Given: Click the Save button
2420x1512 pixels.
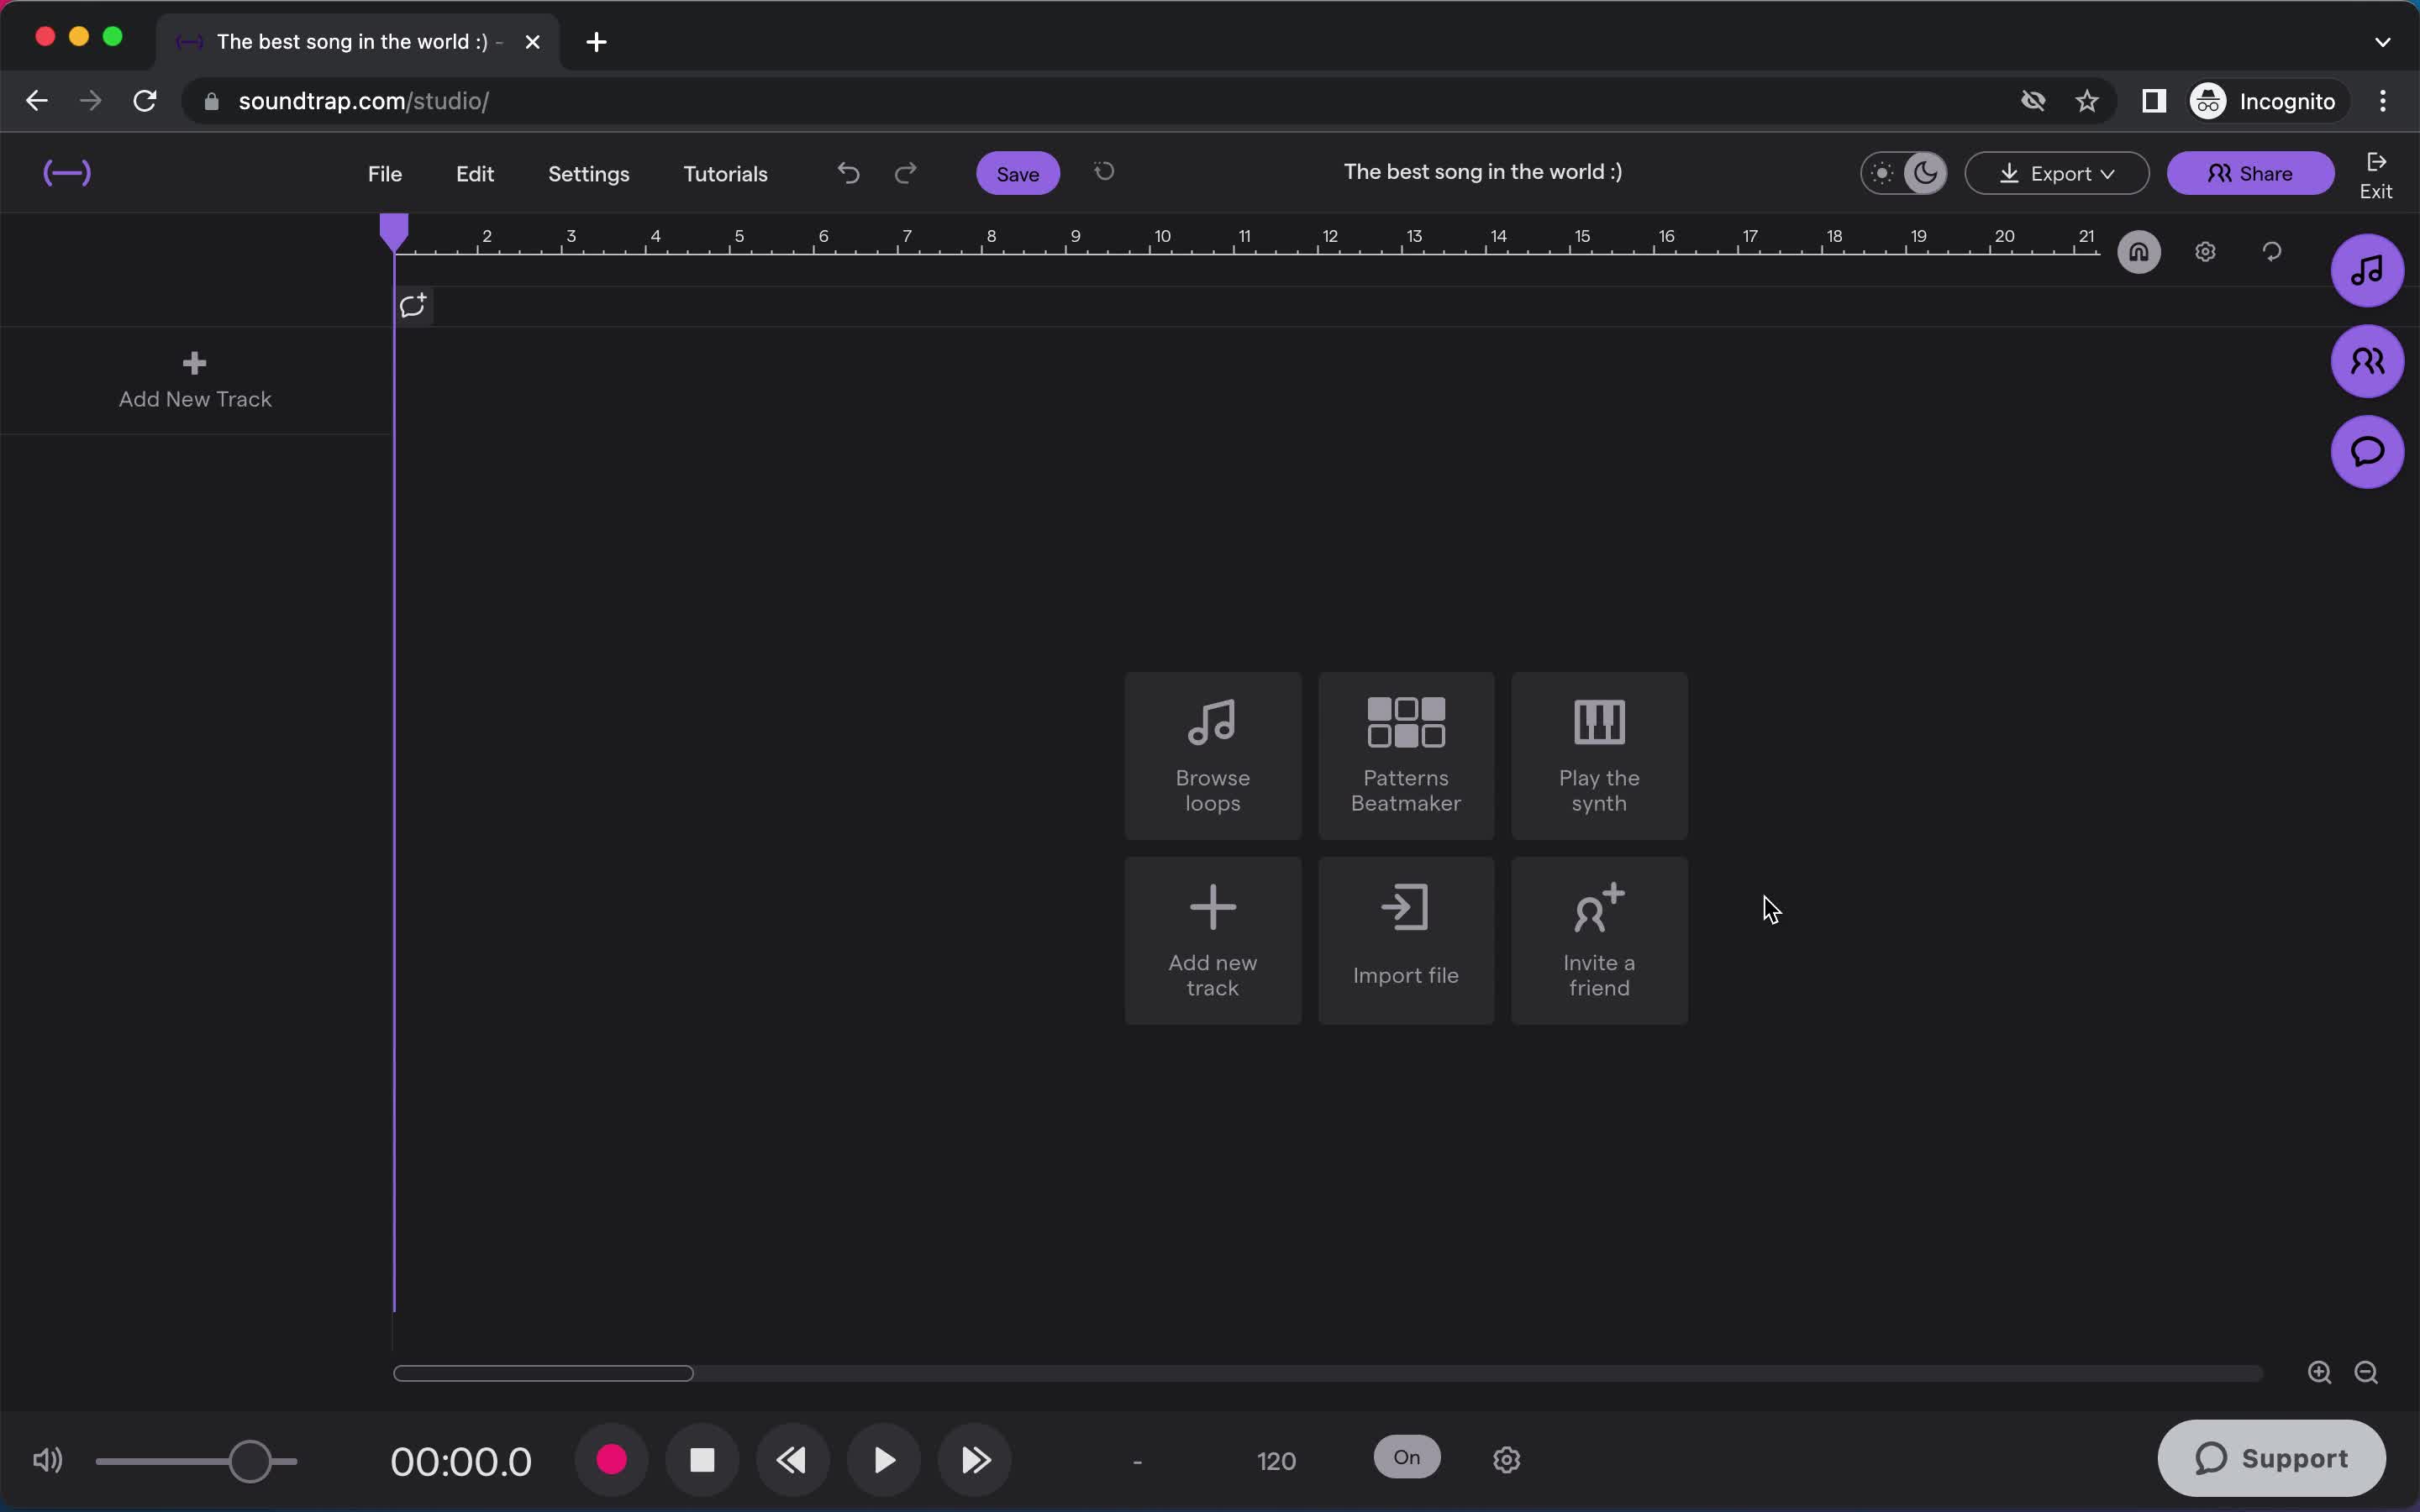Looking at the screenshot, I should click(1018, 172).
